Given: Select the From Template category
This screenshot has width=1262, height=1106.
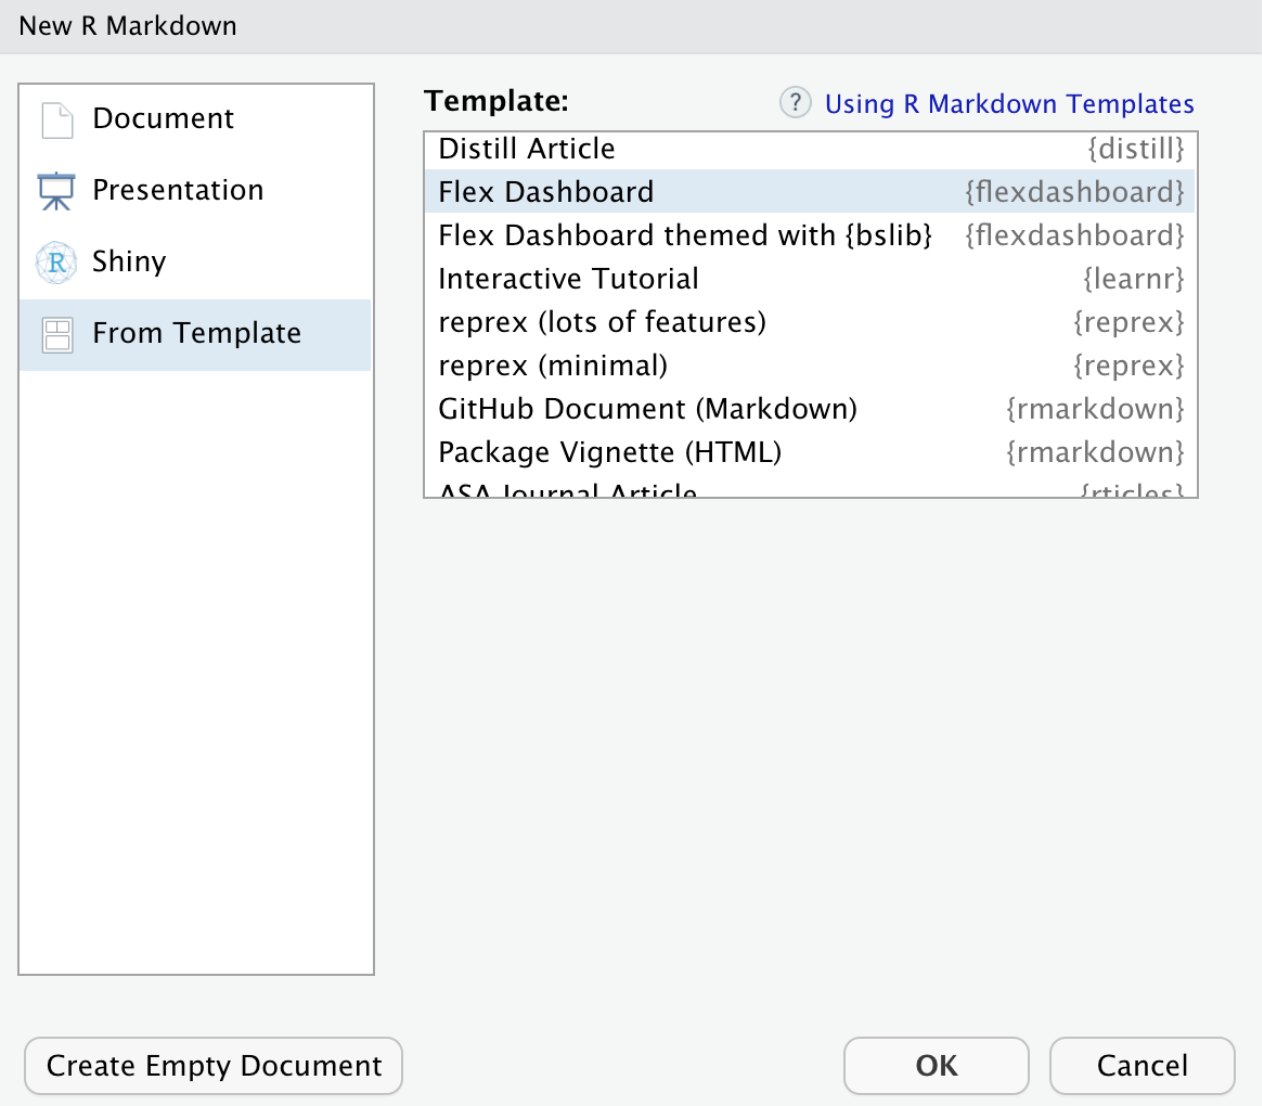Looking at the screenshot, I should [196, 334].
